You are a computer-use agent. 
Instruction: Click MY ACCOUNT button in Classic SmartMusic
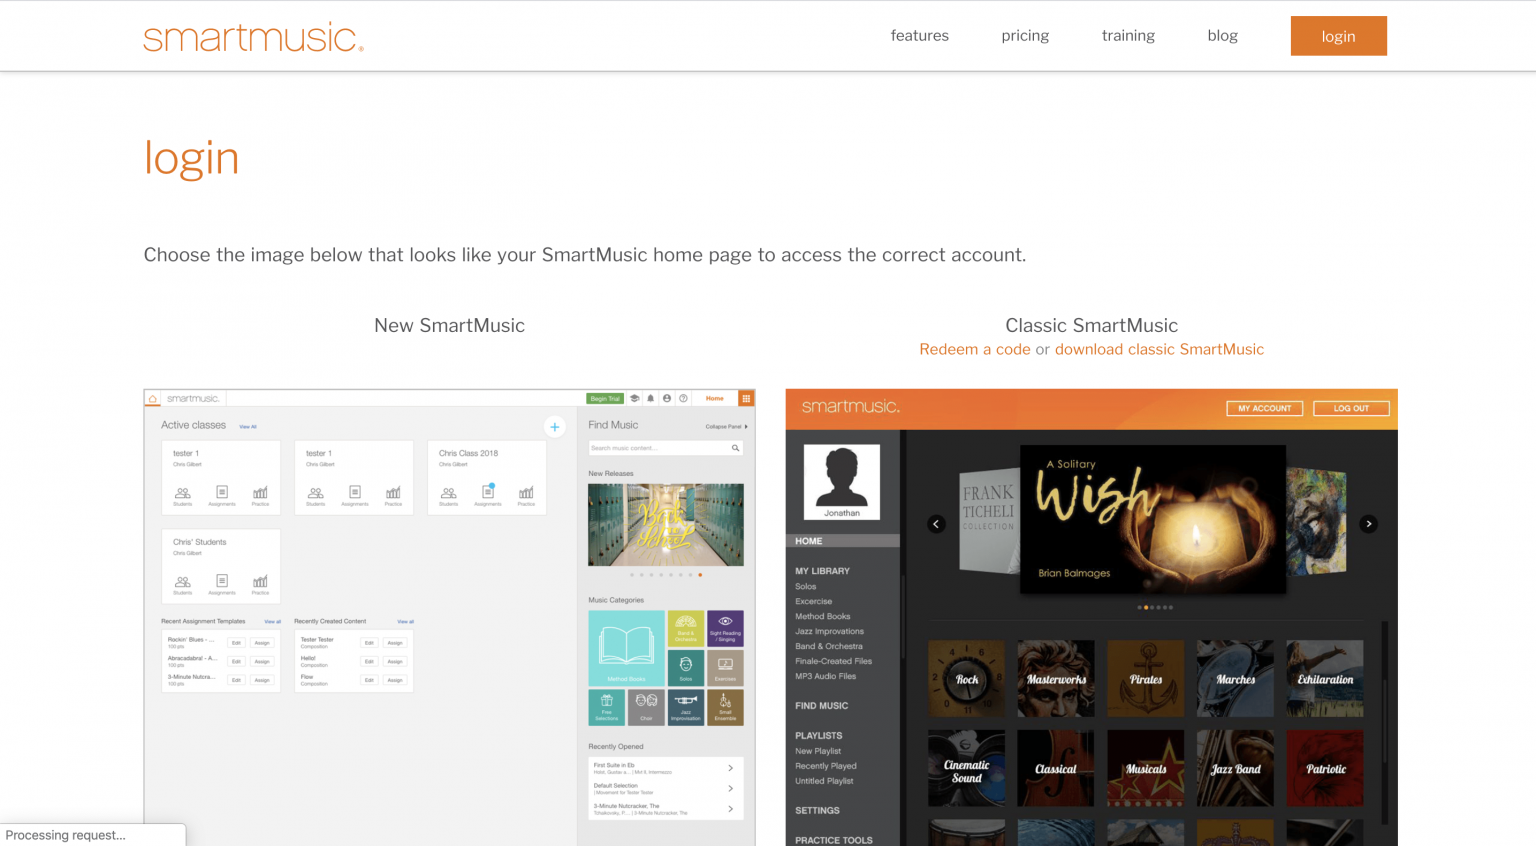pyautogui.click(x=1264, y=408)
